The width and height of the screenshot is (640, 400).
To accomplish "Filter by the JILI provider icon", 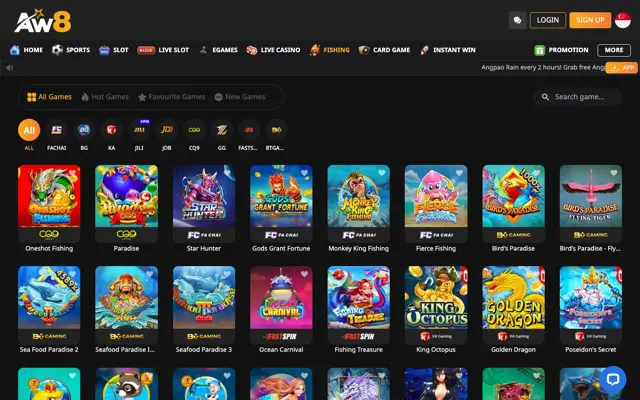I will (x=139, y=130).
